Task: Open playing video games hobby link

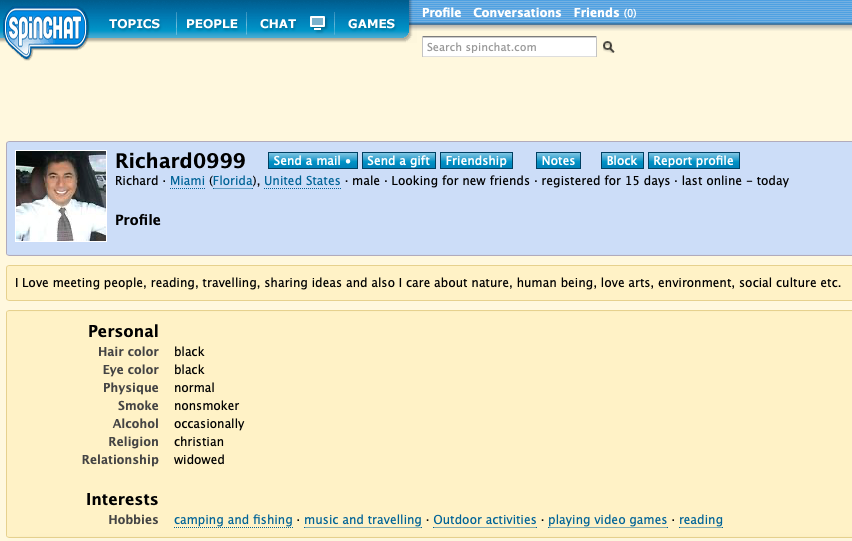Action: 607,520
